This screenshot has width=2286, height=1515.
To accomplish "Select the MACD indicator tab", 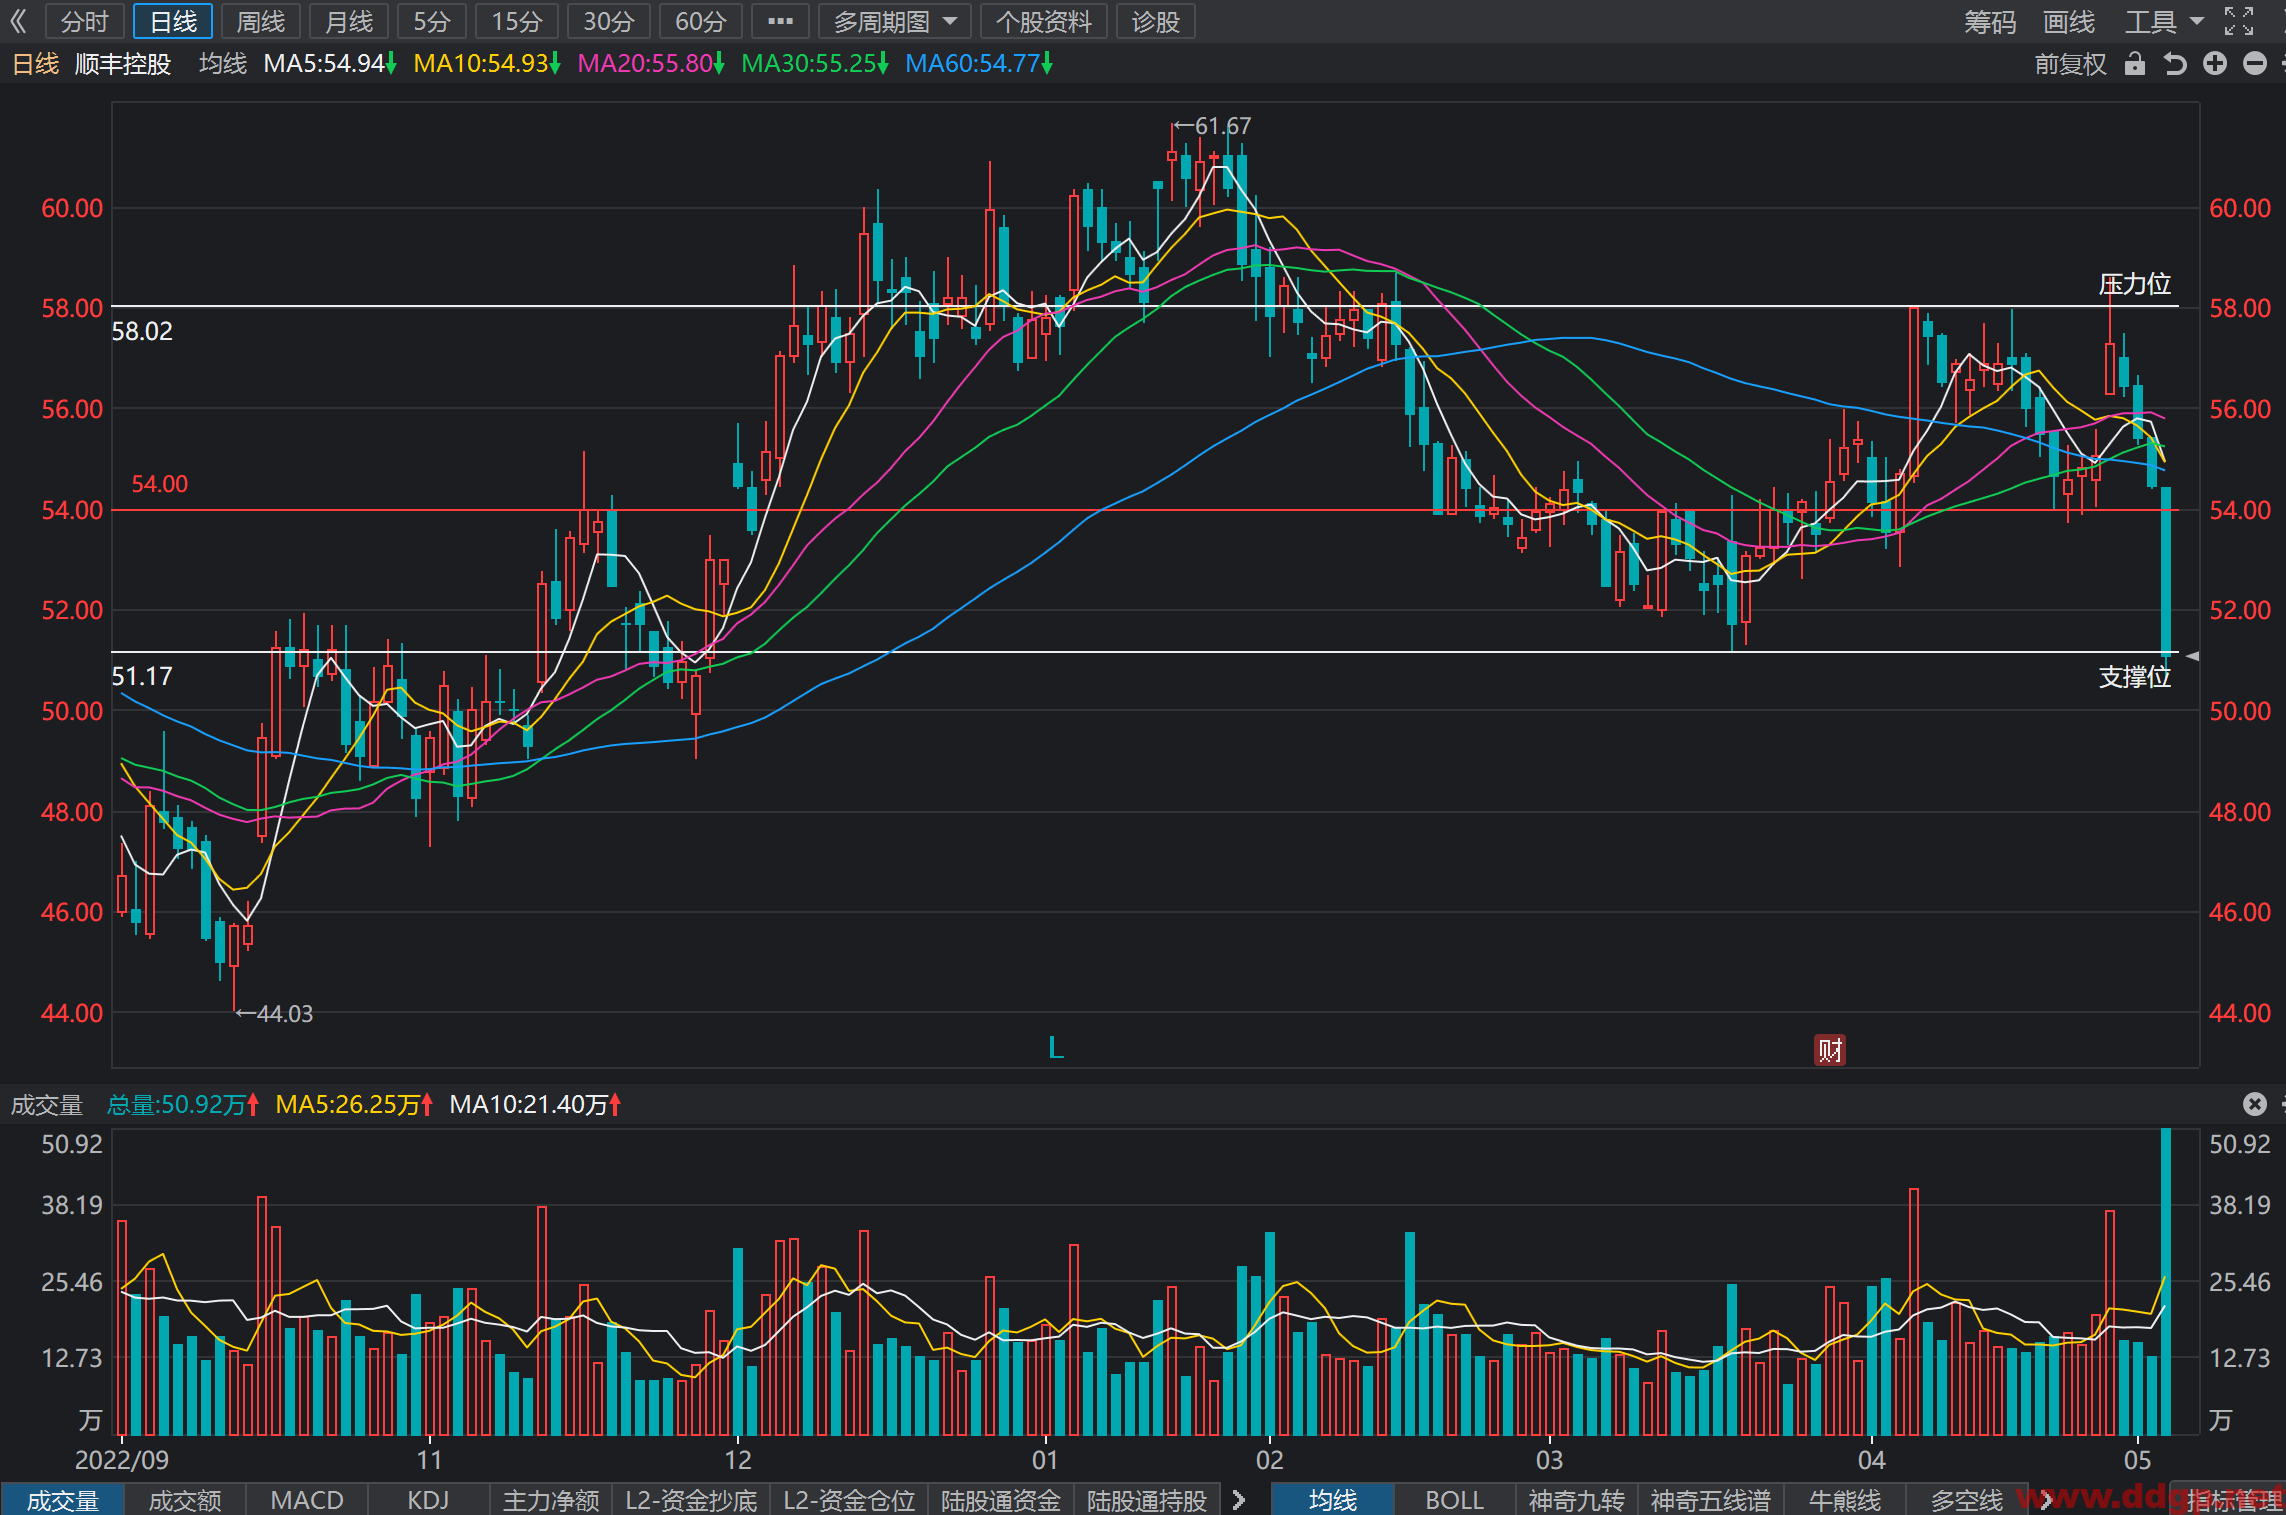I will [307, 1500].
